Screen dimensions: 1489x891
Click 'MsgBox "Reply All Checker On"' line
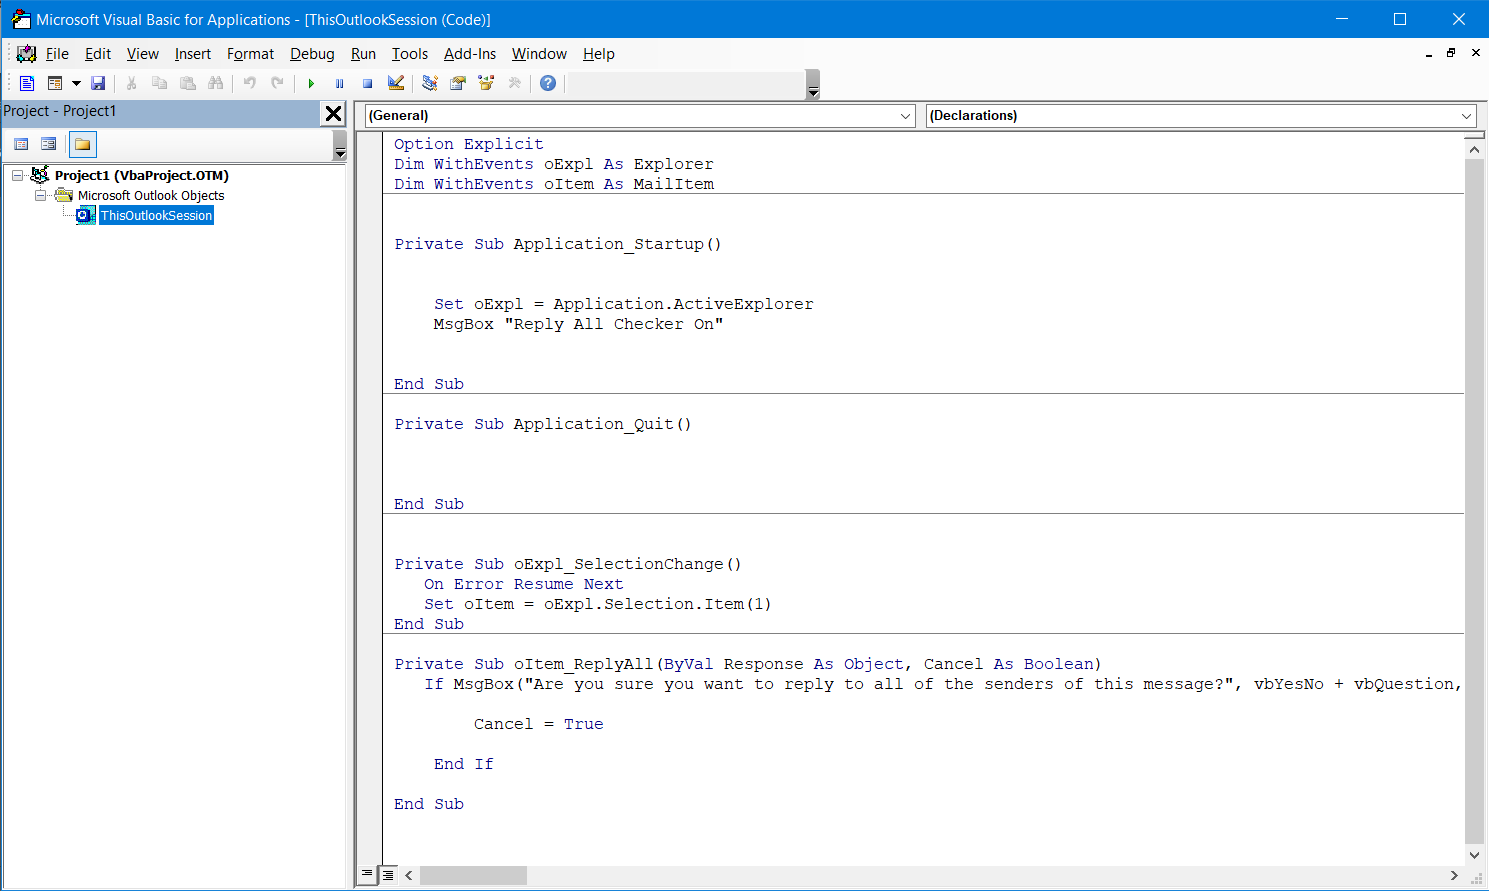click(x=578, y=324)
